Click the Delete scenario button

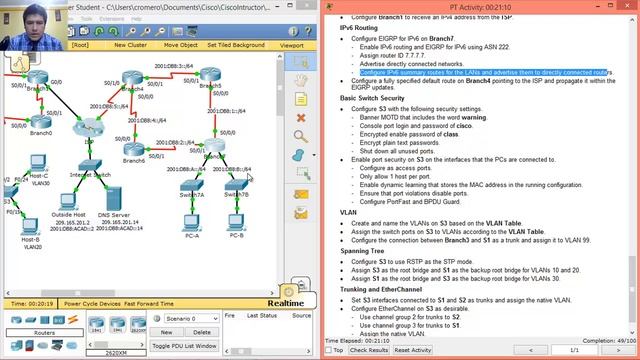202,332
